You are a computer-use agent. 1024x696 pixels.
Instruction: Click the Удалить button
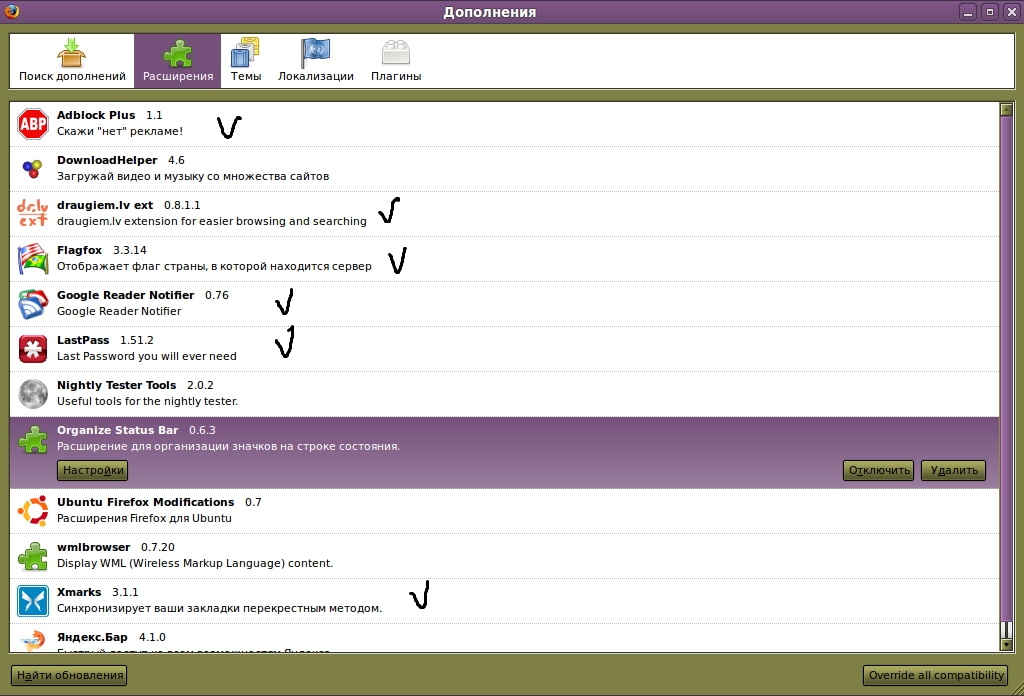click(953, 470)
